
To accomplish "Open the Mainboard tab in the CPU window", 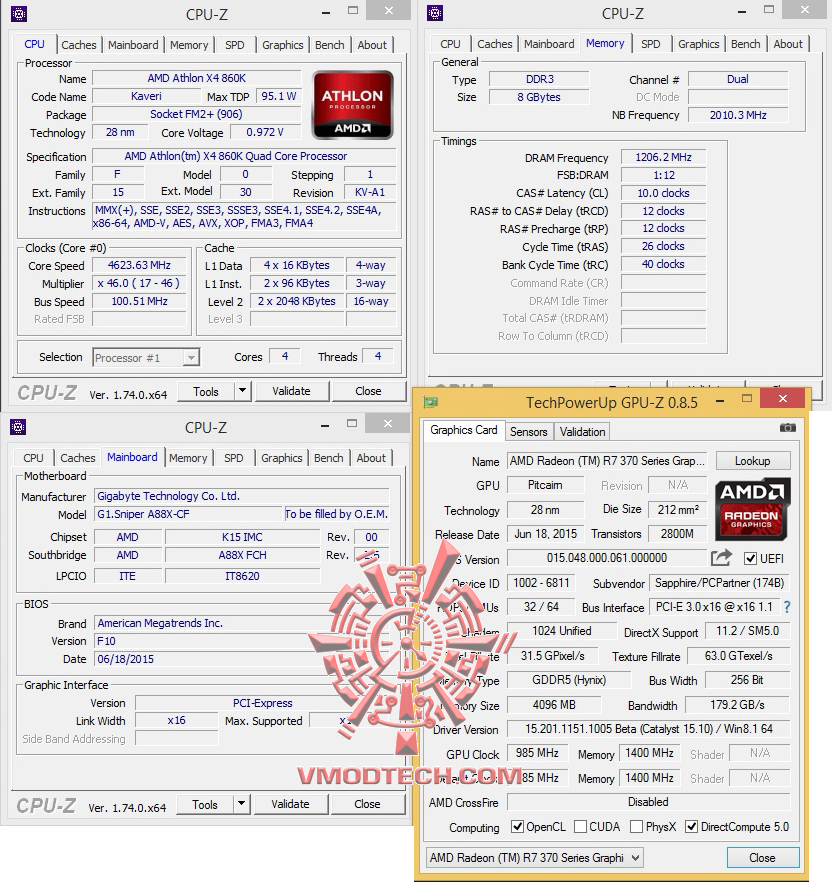I will (133, 45).
